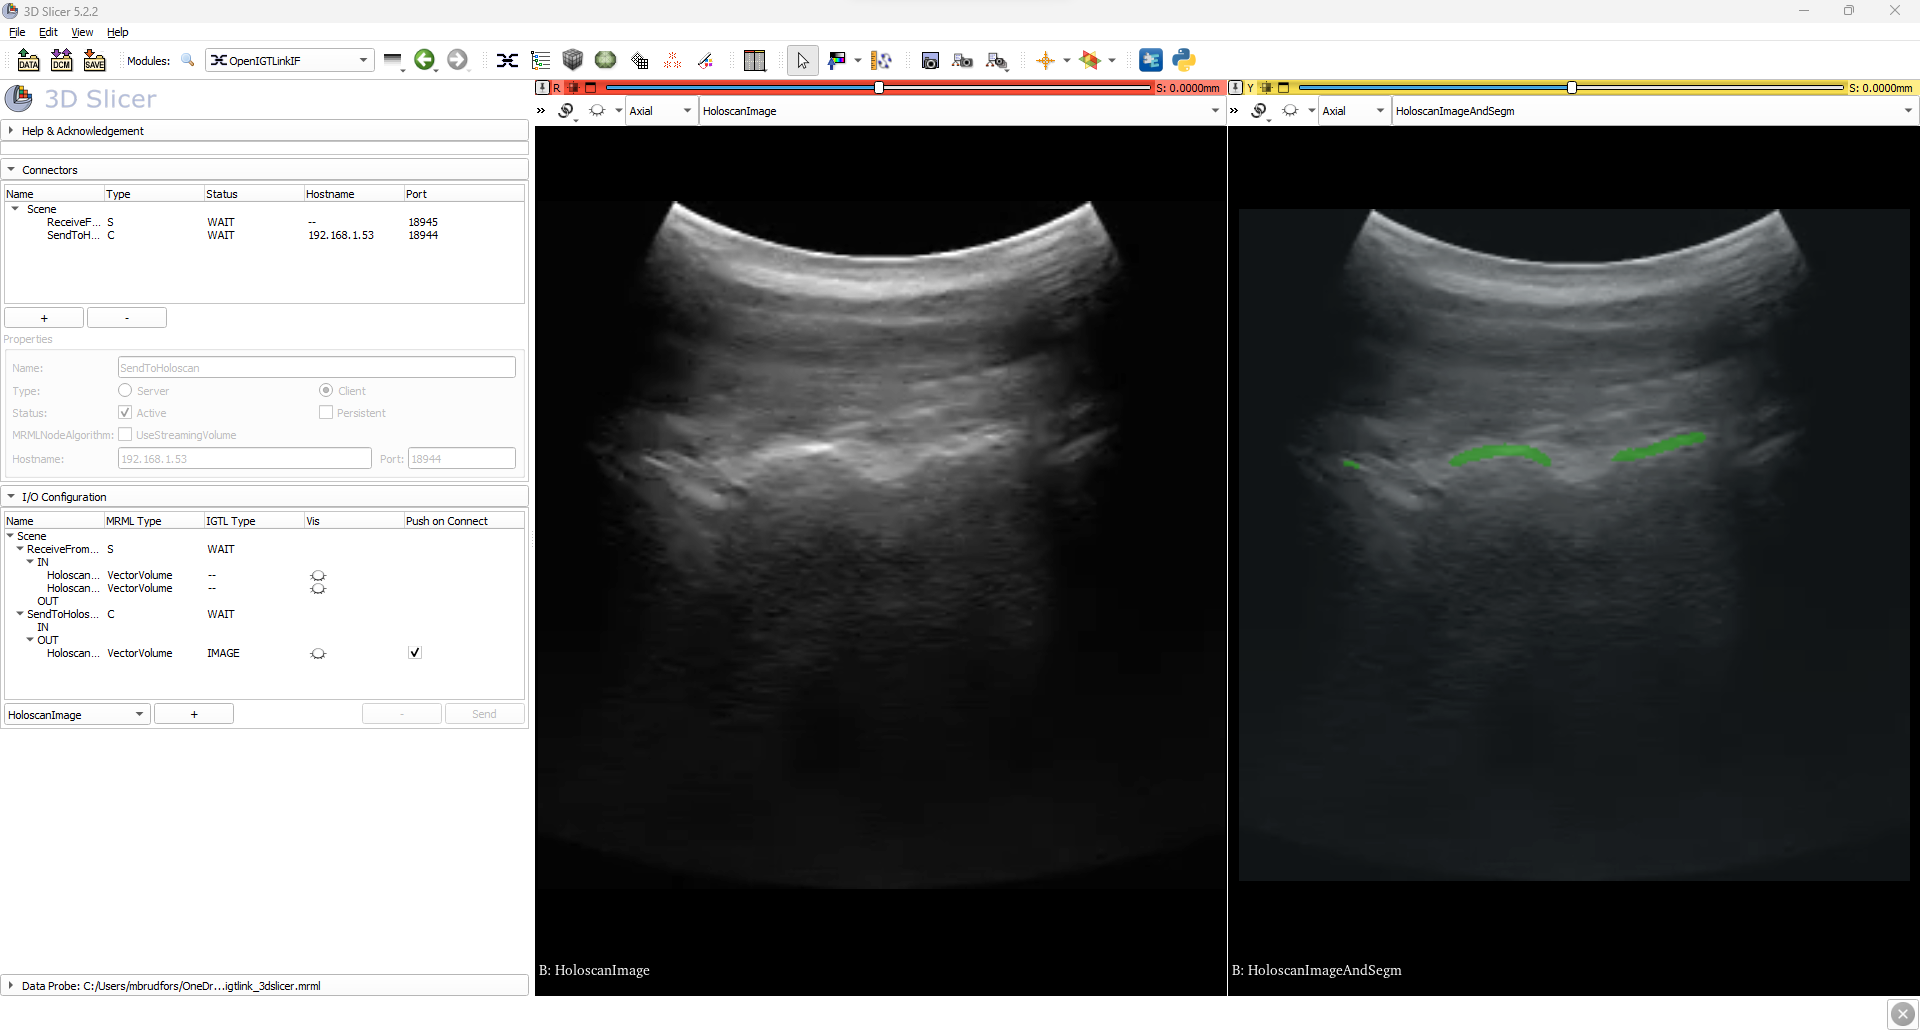Click the Yellow slice offset slider
1920x1031 pixels.
[x=1571, y=88]
